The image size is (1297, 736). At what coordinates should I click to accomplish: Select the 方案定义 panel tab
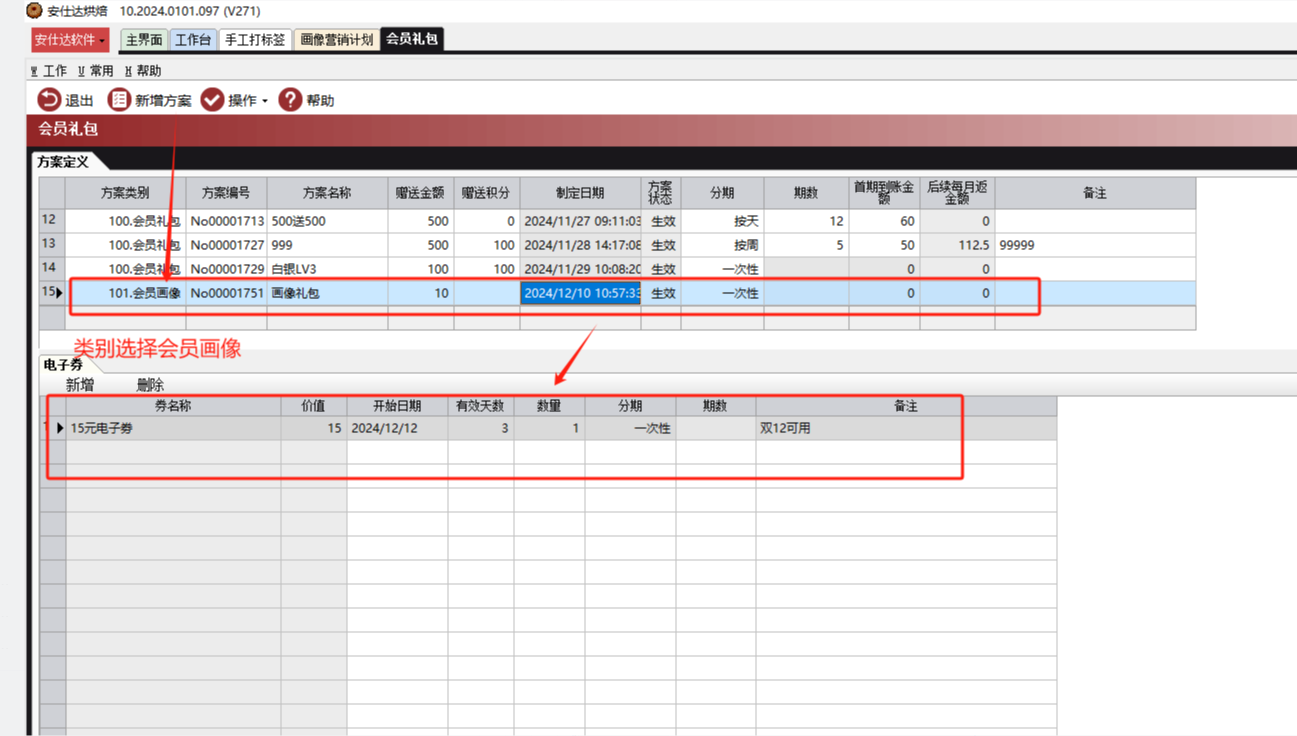pyautogui.click(x=64, y=161)
